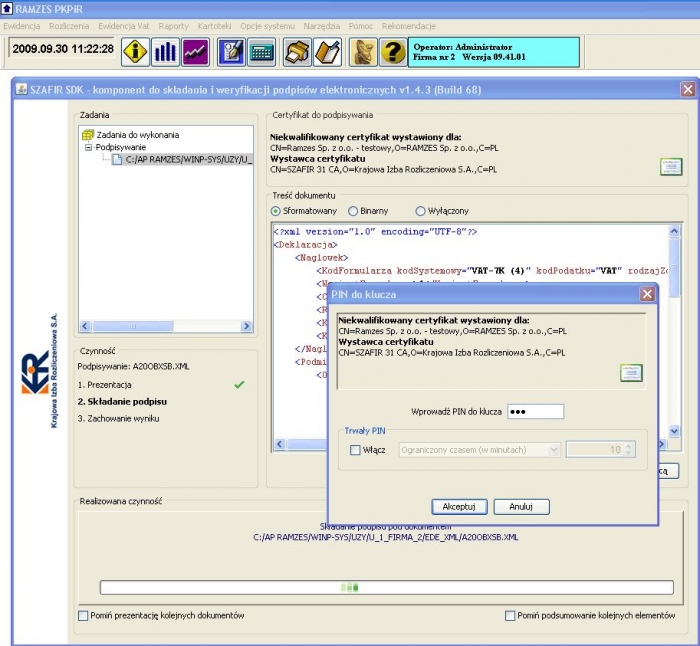Show certificate details icon in PIN dialog

click(631, 373)
